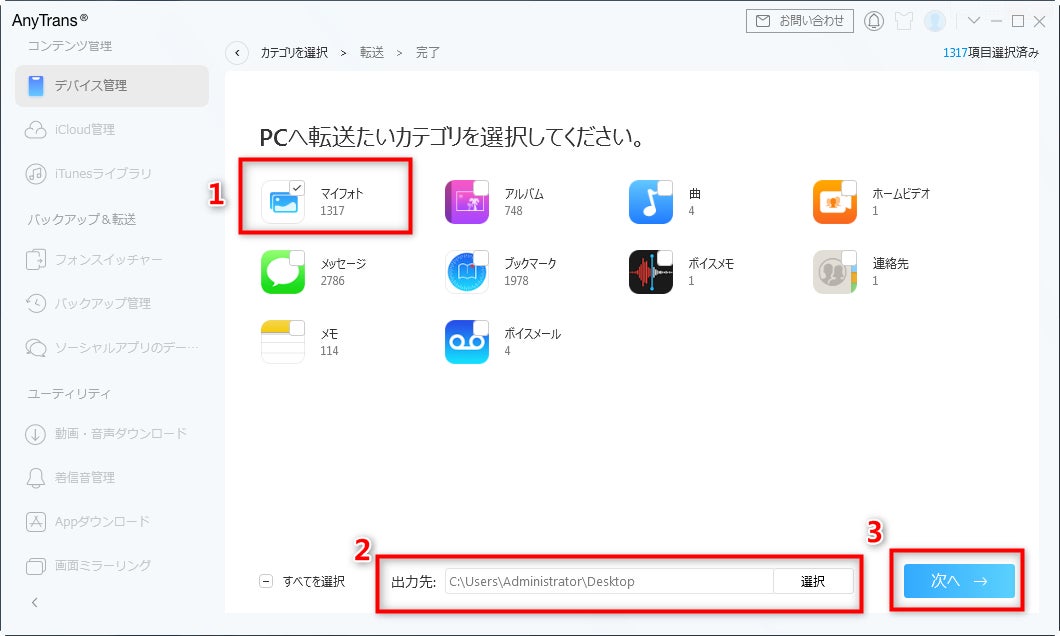Check the ボイスメール checkbox
The height and width of the screenshot is (636, 1060).
[481, 328]
